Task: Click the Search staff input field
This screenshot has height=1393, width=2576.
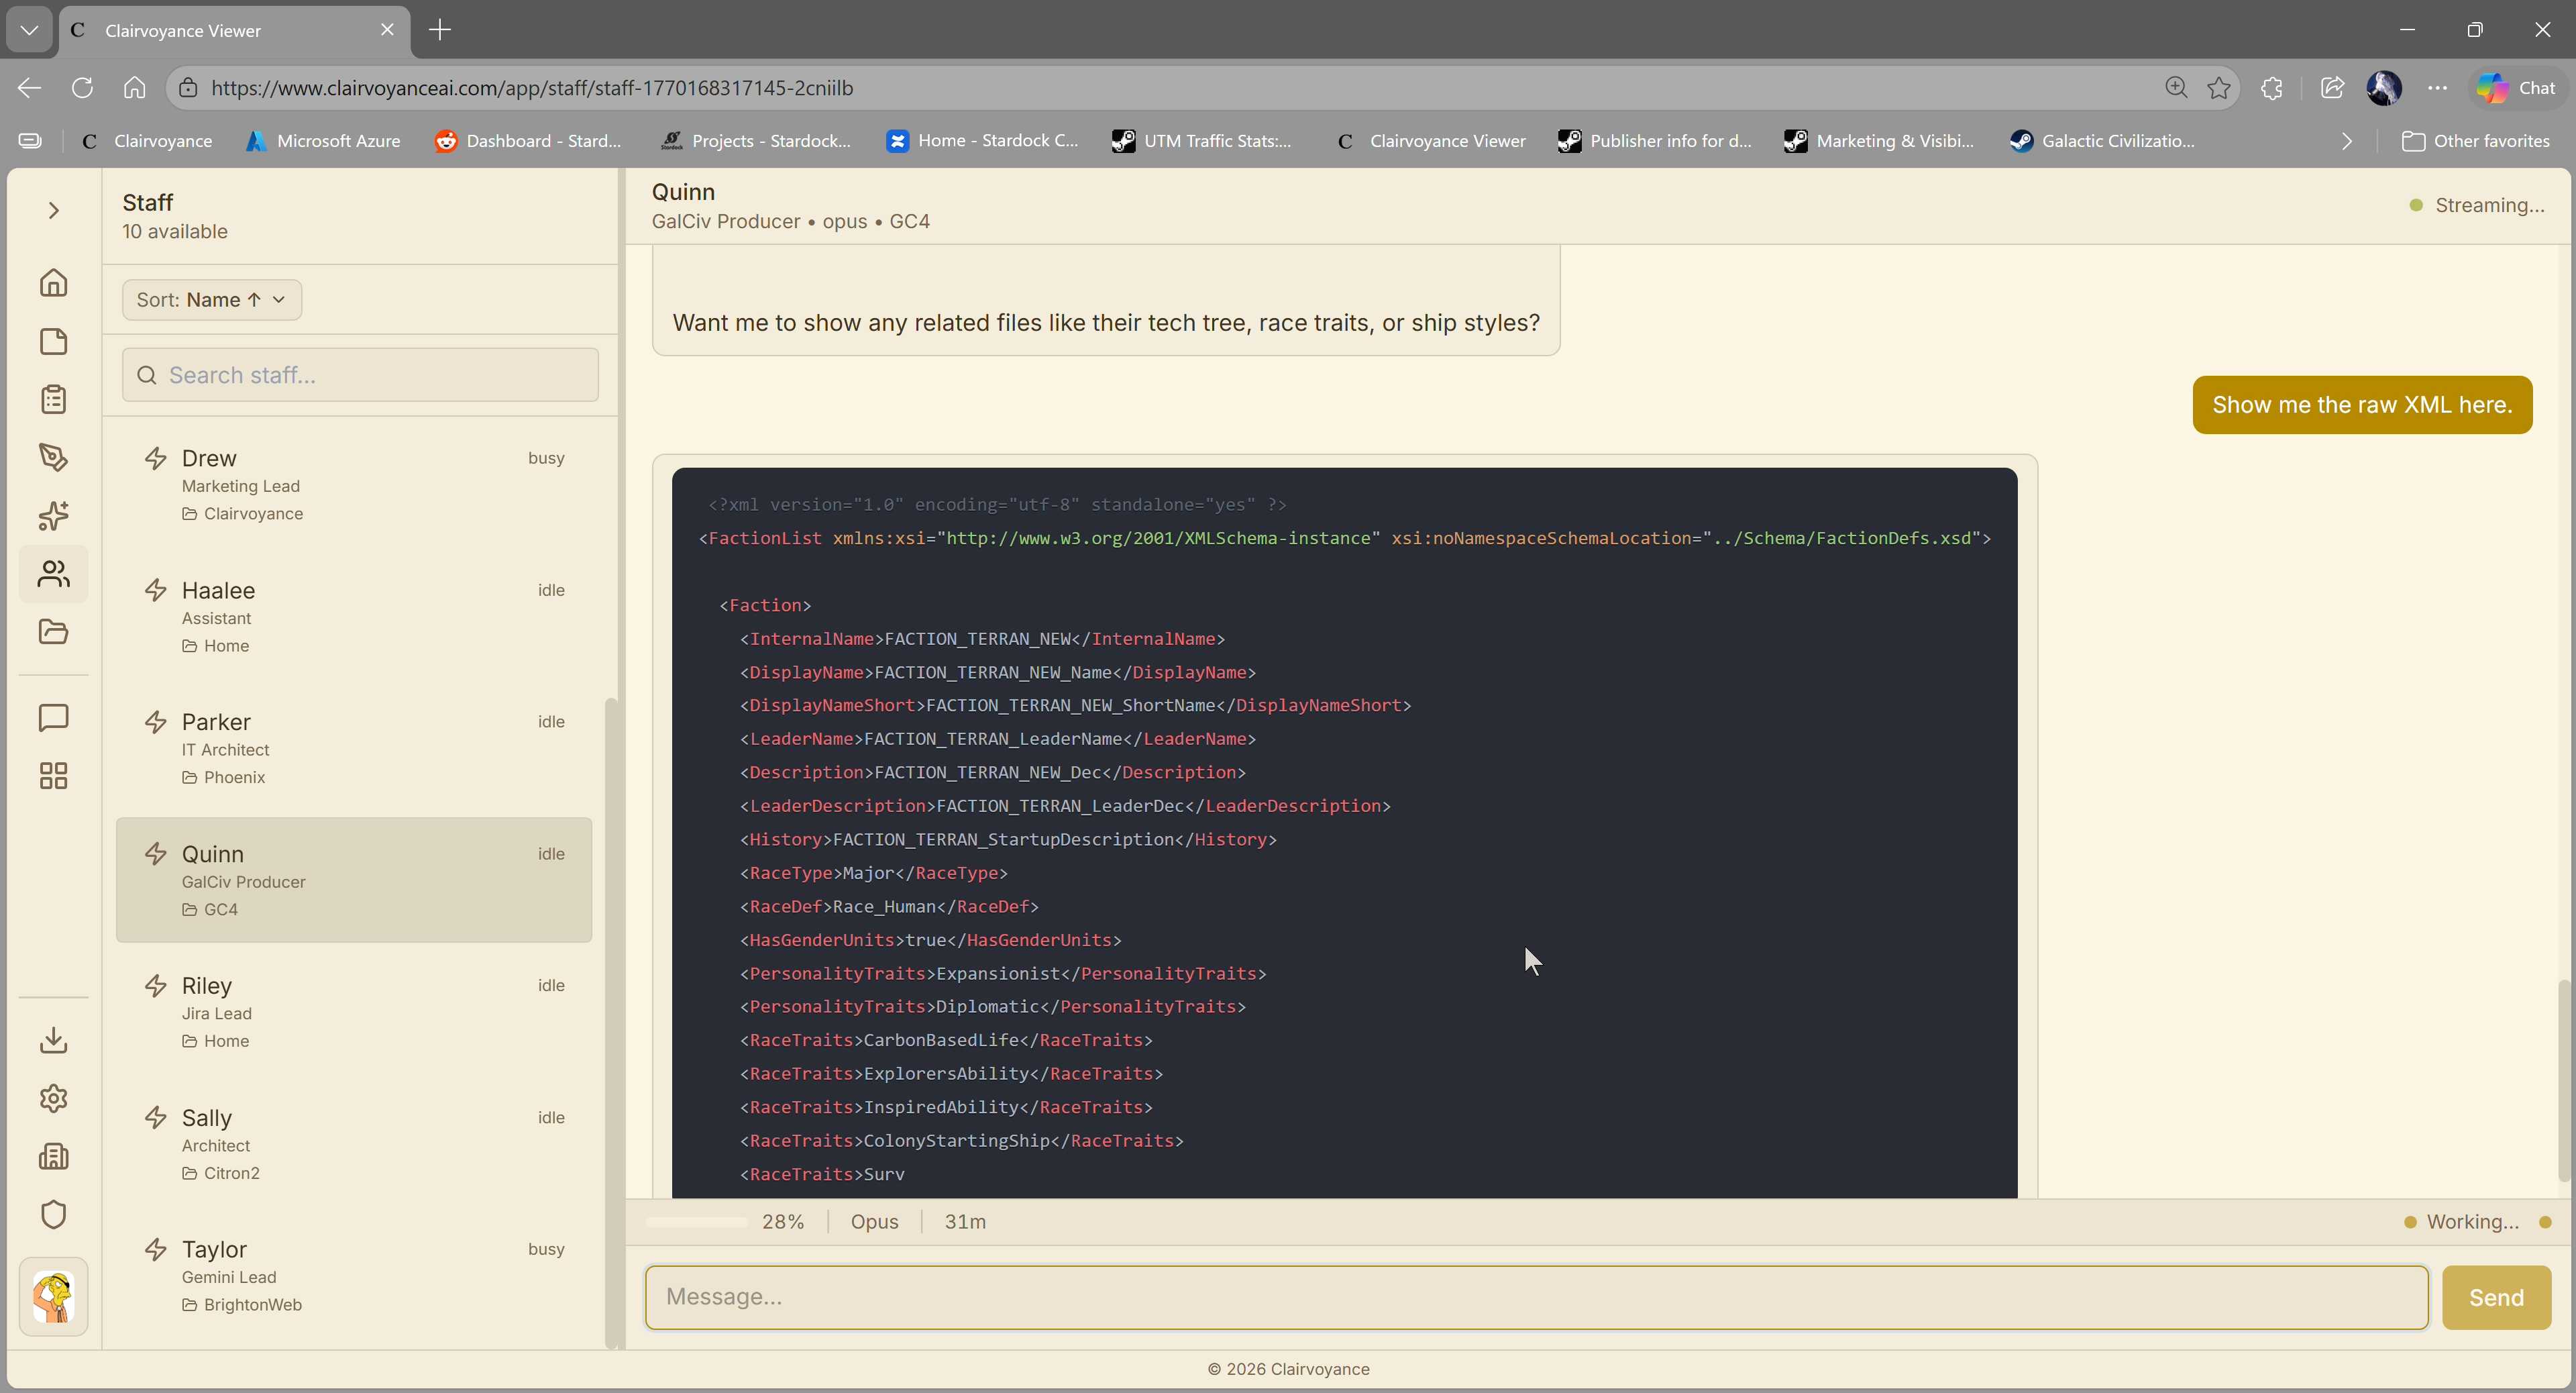Action: (x=360, y=375)
